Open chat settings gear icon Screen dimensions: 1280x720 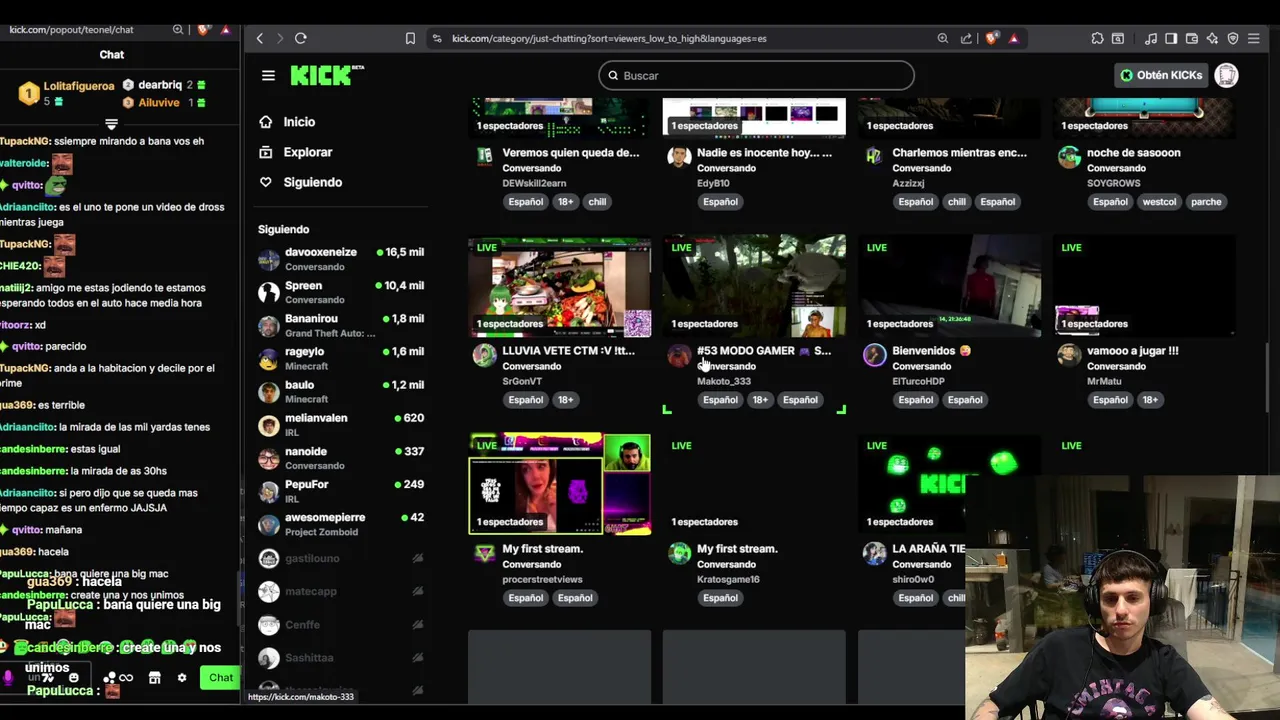coord(181,678)
